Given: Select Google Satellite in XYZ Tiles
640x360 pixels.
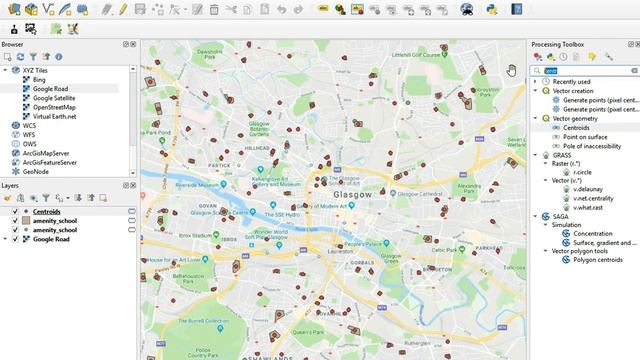Looking at the screenshot, I should pyautogui.click(x=54, y=98).
